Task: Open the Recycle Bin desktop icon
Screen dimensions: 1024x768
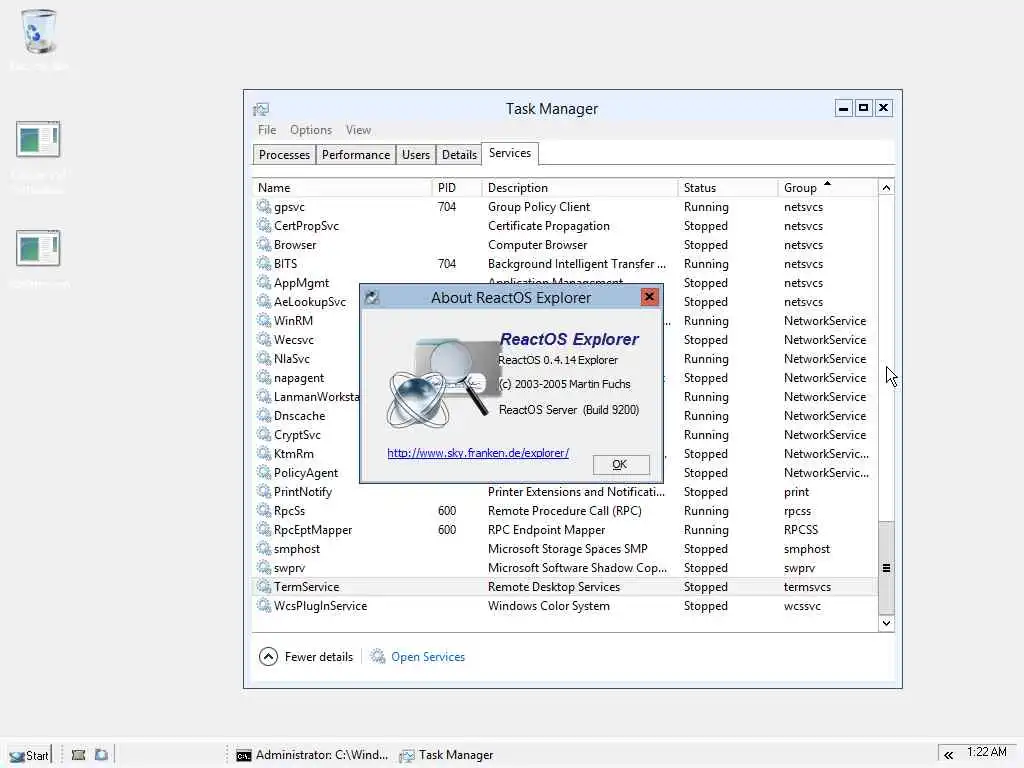Action: (x=39, y=32)
